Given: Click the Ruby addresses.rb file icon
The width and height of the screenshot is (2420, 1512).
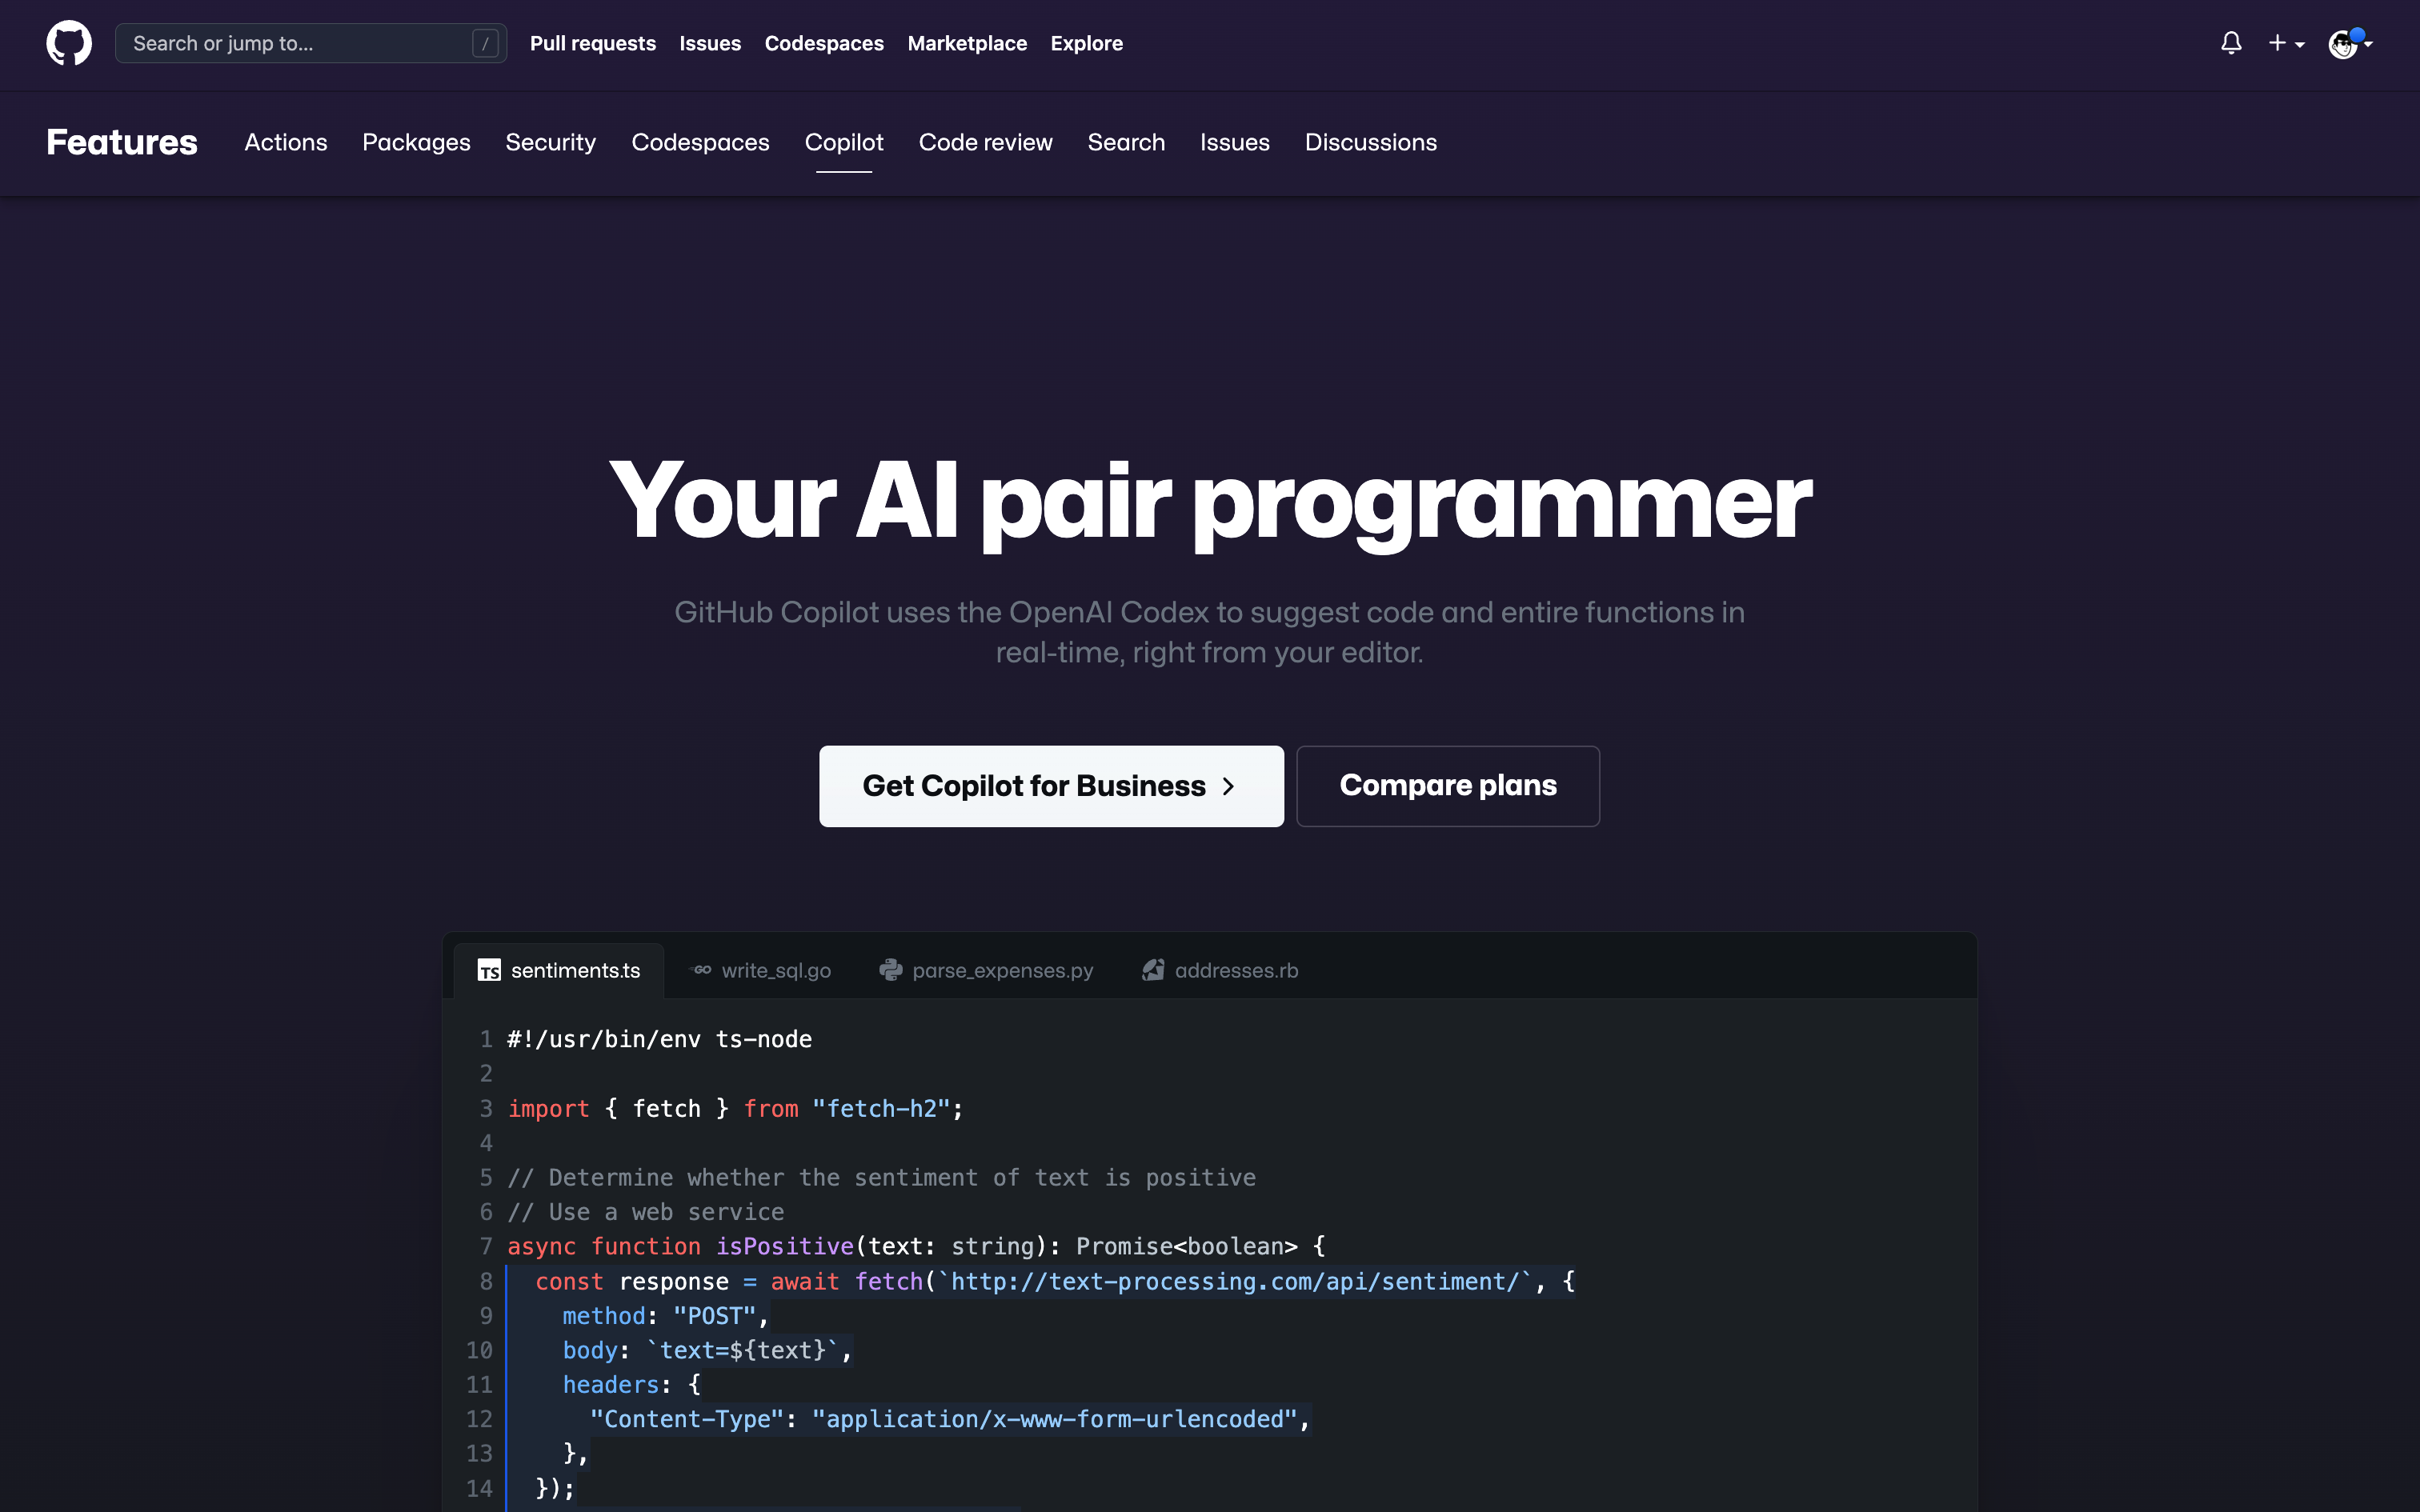Looking at the screenshot, I should (x=1153, y=970).
